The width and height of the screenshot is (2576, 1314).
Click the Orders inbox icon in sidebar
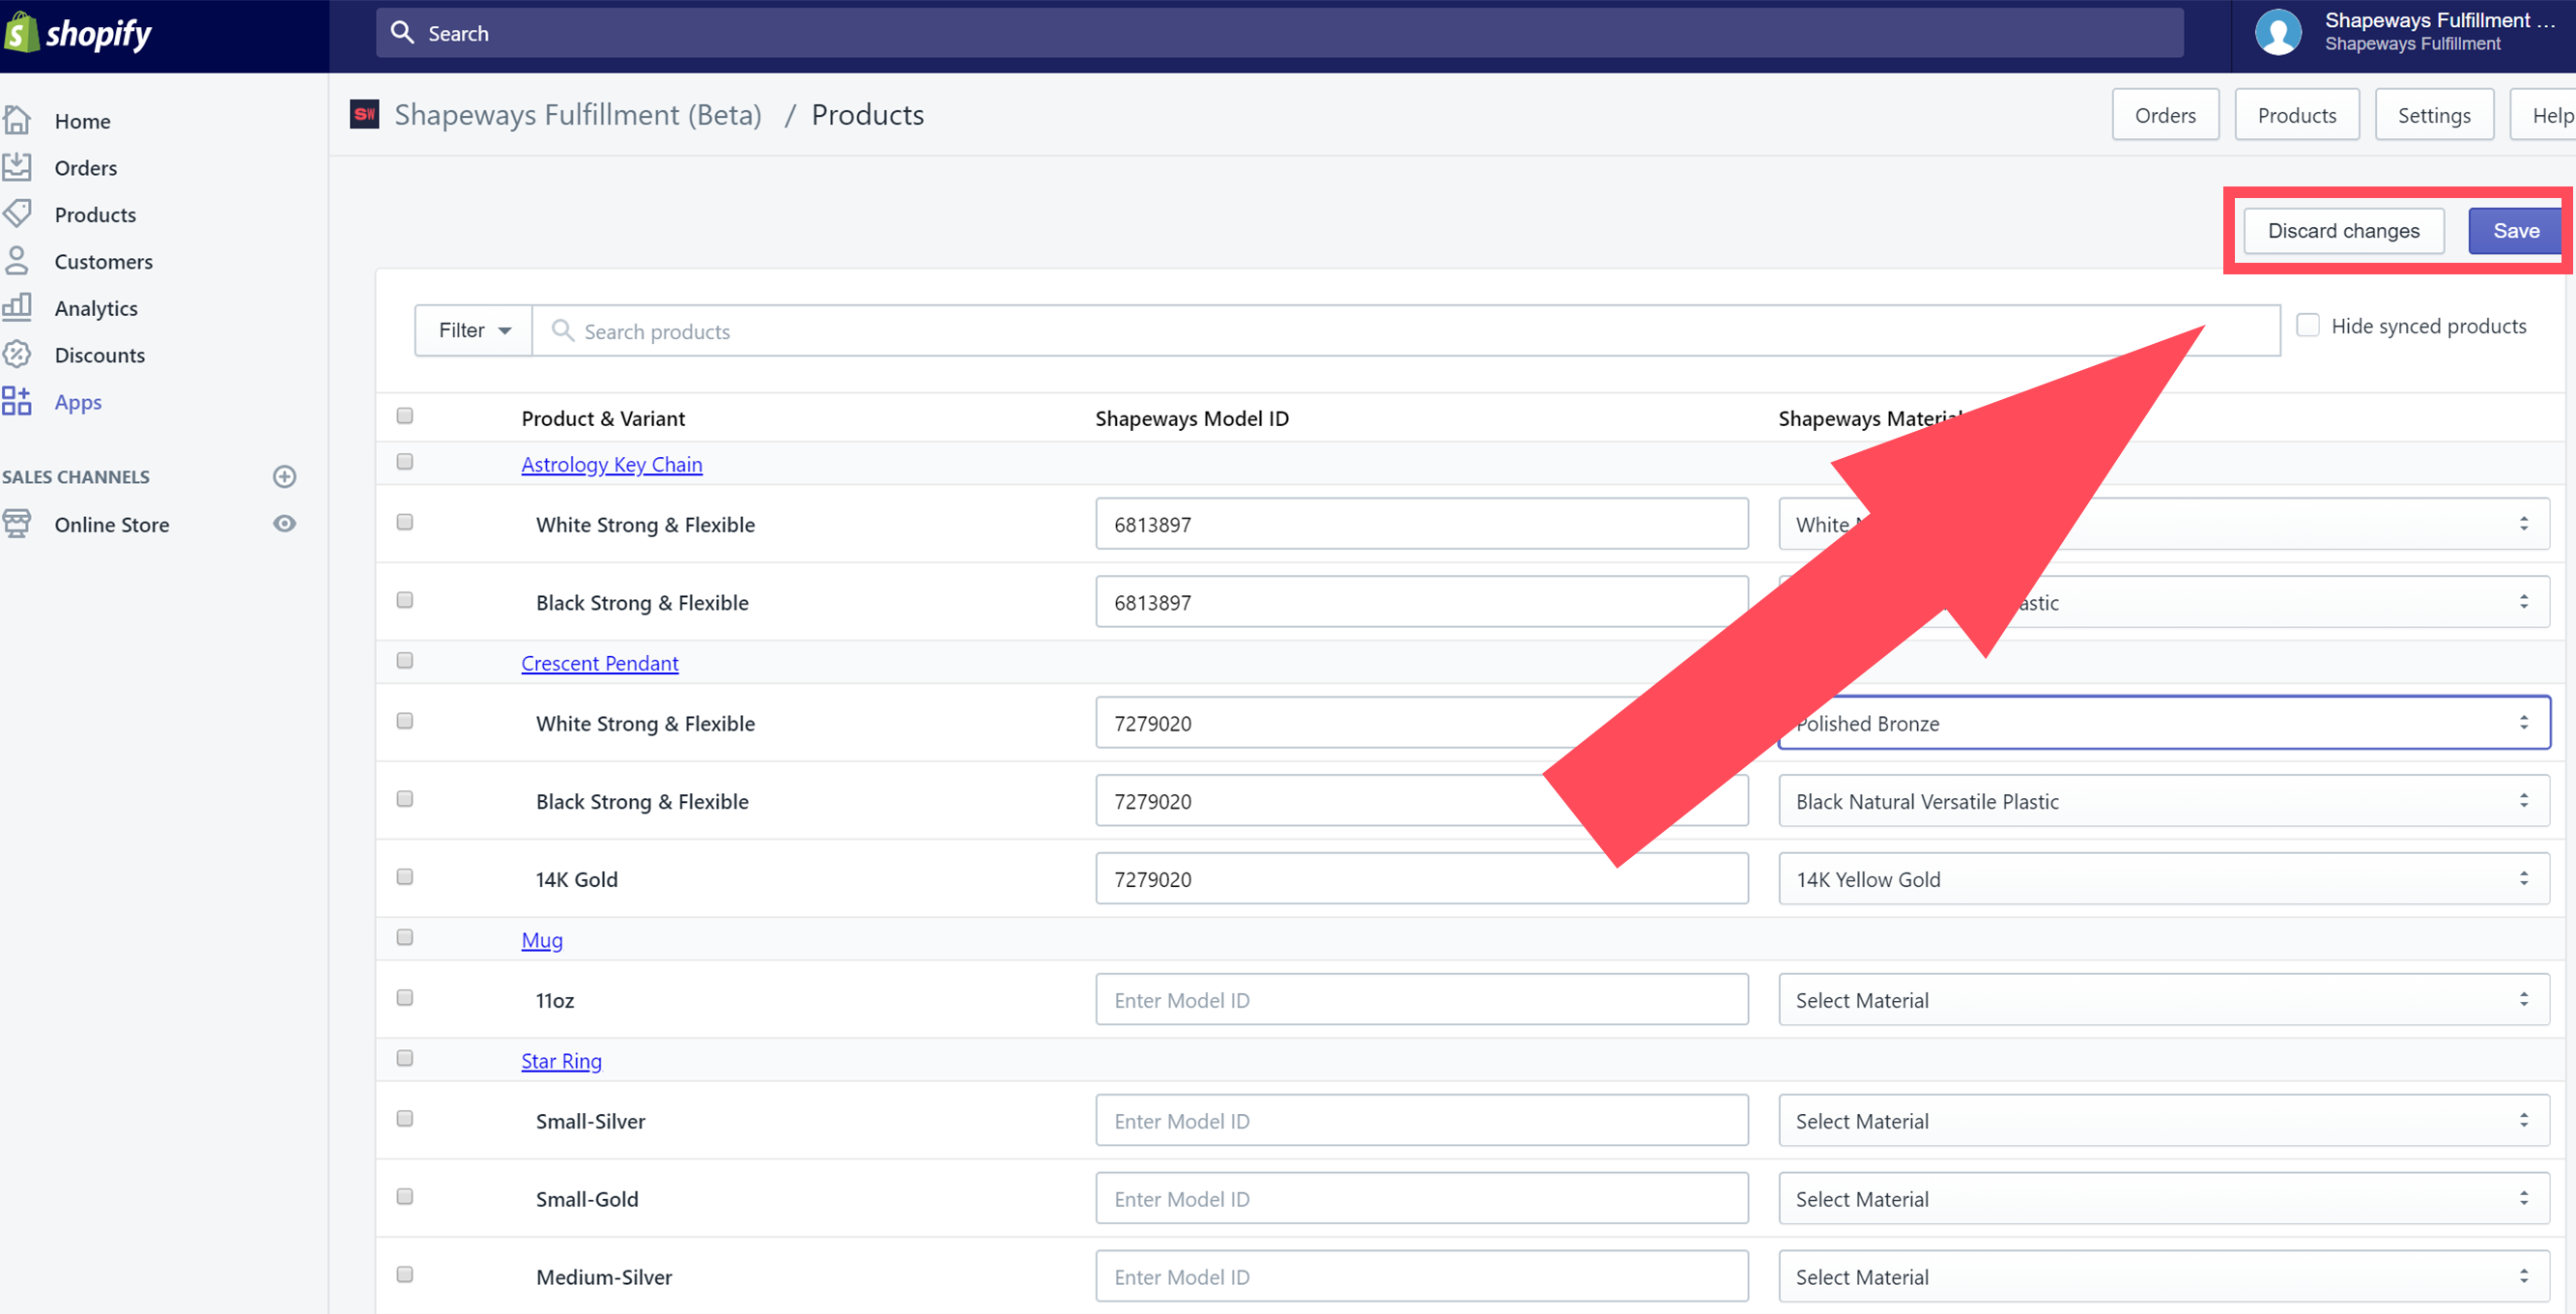tap(17, 167)
